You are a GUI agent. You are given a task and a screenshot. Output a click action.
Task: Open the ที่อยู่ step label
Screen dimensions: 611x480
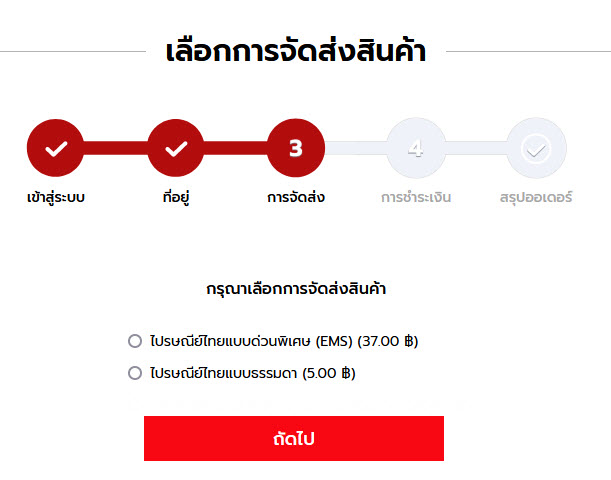point(176,197)
